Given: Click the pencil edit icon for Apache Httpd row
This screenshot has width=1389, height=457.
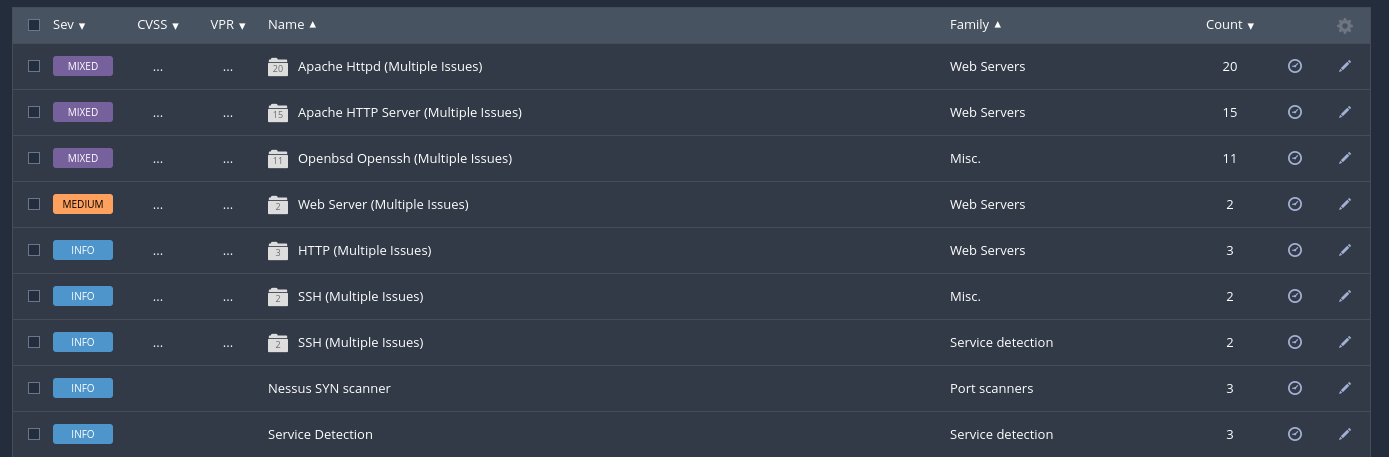Looking at the screenshot, I should click(x=1345, y=66).
